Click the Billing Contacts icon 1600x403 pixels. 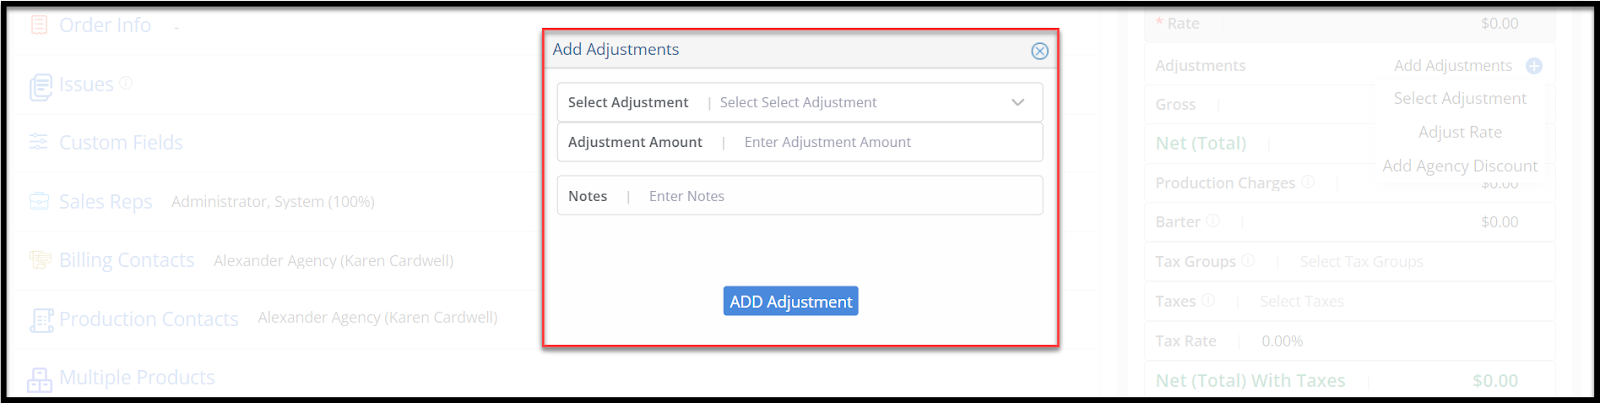coord(40,260)
